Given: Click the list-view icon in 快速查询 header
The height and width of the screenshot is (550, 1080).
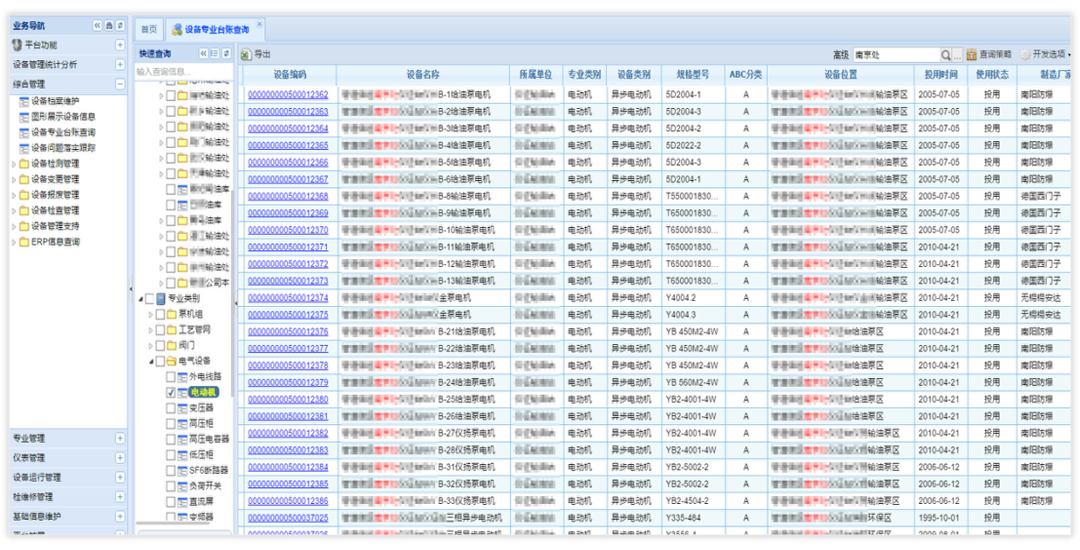Looking at the screenshot, I should pyautogui.click(x=214, y=54).
